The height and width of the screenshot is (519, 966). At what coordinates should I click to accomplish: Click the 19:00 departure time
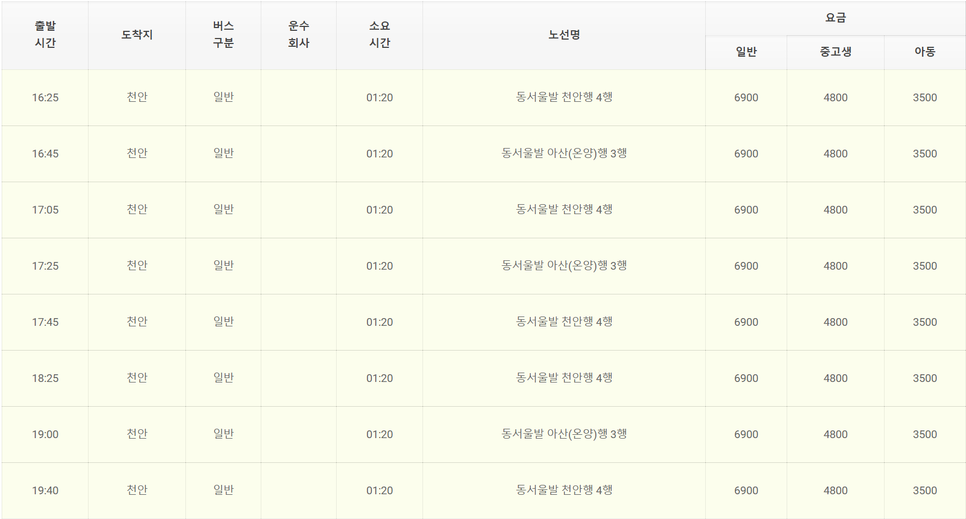point(45,434)
